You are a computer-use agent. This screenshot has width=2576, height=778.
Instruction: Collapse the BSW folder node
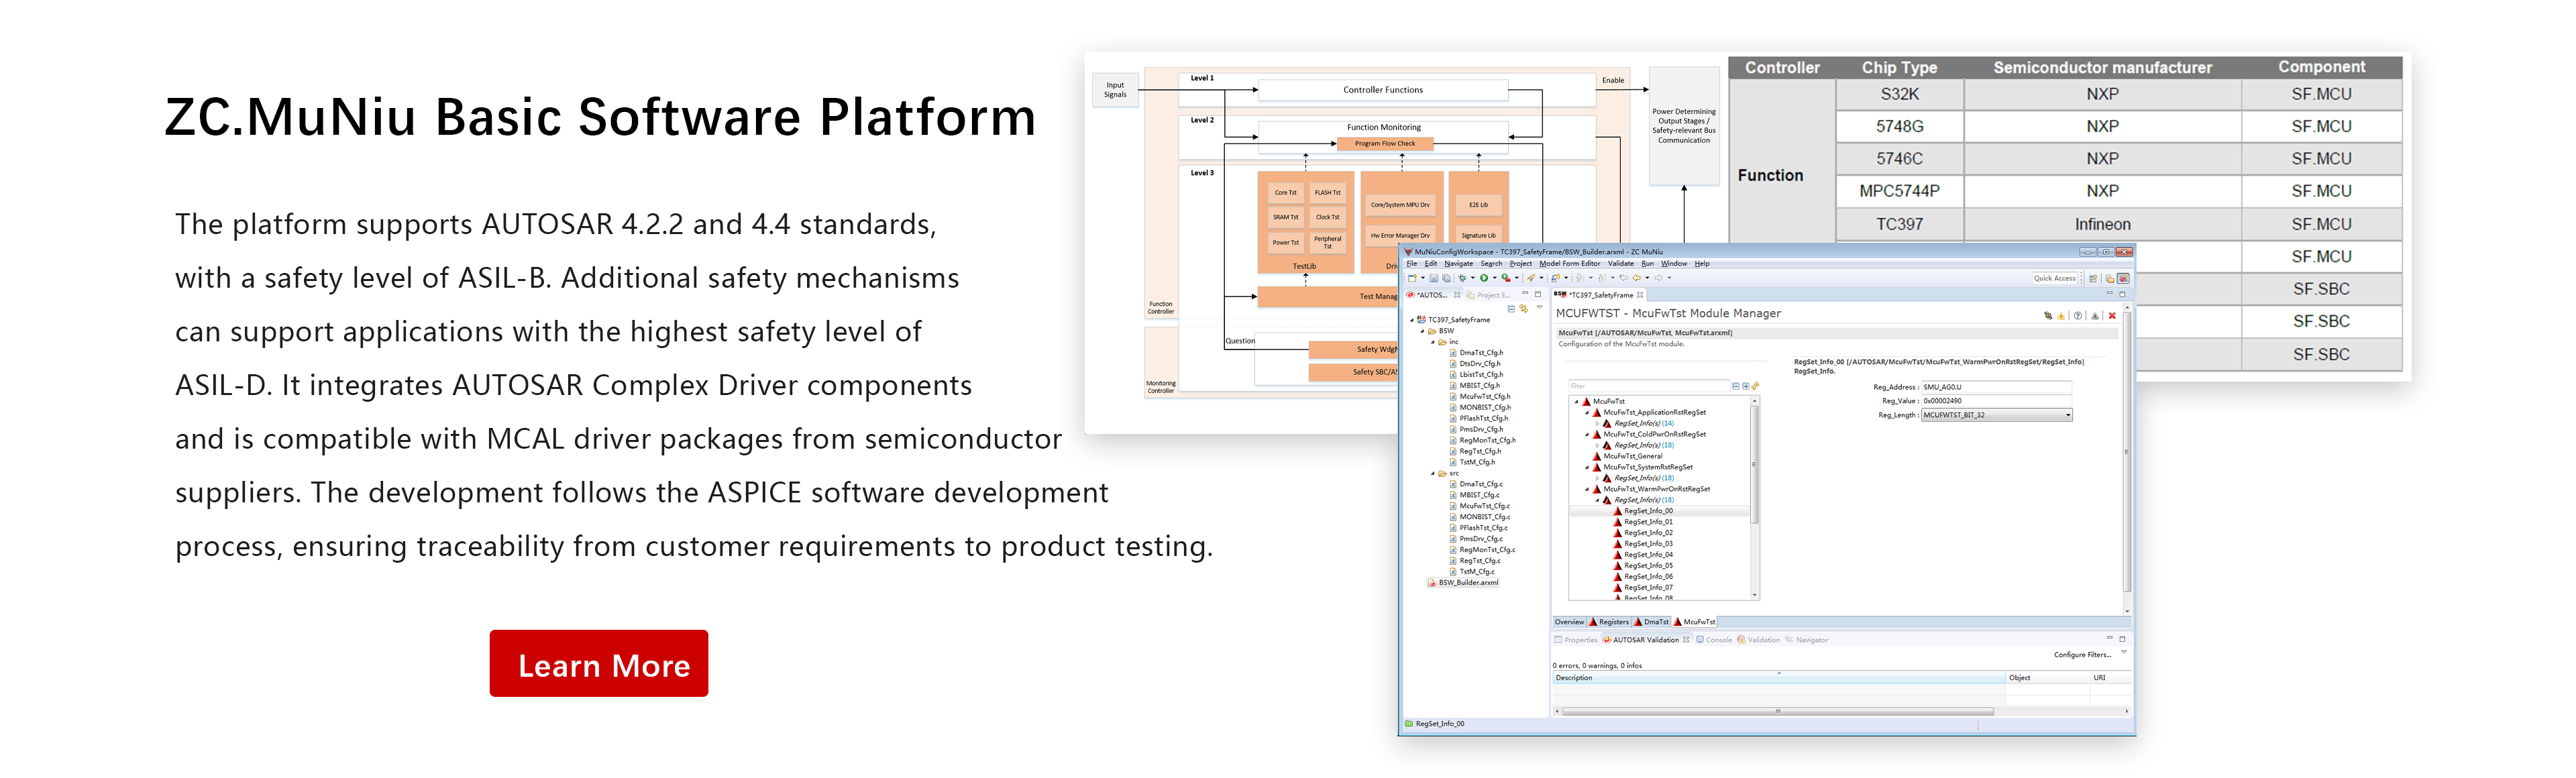(x=1422, y=331)
